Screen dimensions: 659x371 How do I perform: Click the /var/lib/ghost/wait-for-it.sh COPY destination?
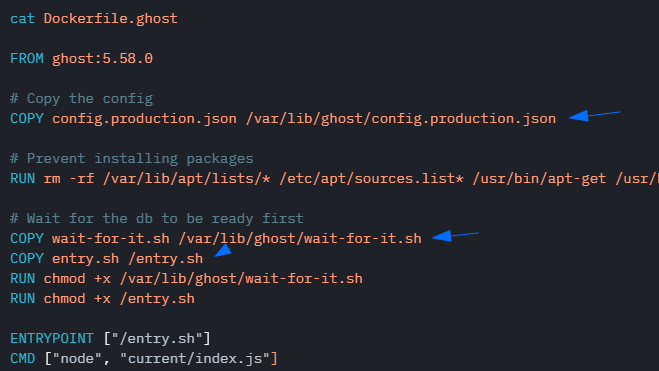pyautogui.click(x=300, y=239)
